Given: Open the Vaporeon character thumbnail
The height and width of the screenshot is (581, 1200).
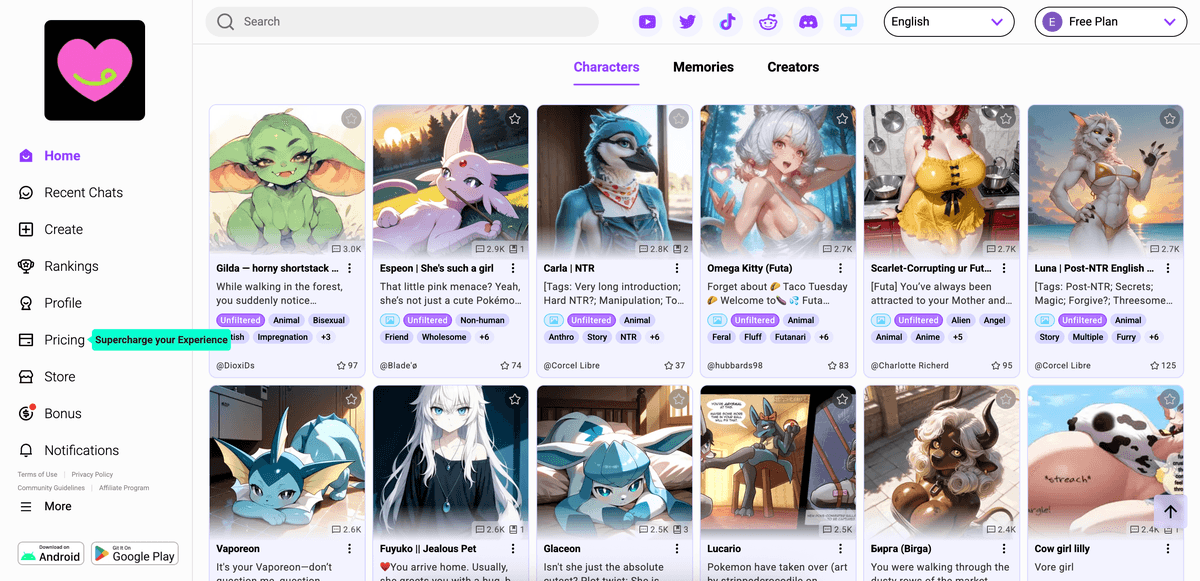Looking at the screenshot, I should (x=287, y=462).
